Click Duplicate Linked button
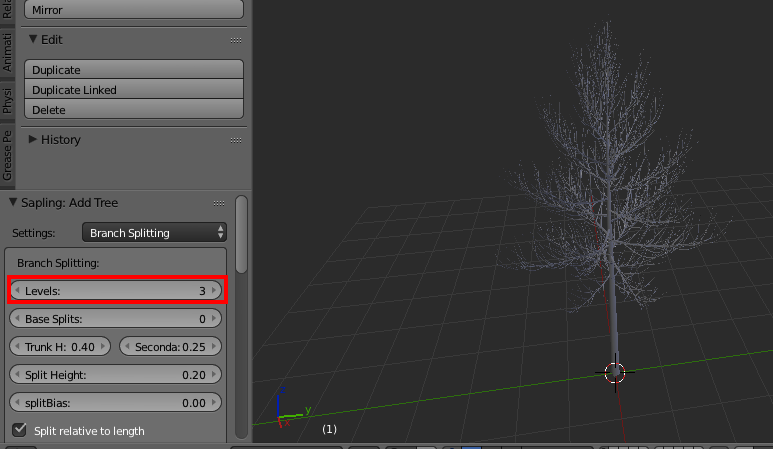Image resolution: width=773 pixels, height=449 pixels. click(x=134, y=90)
